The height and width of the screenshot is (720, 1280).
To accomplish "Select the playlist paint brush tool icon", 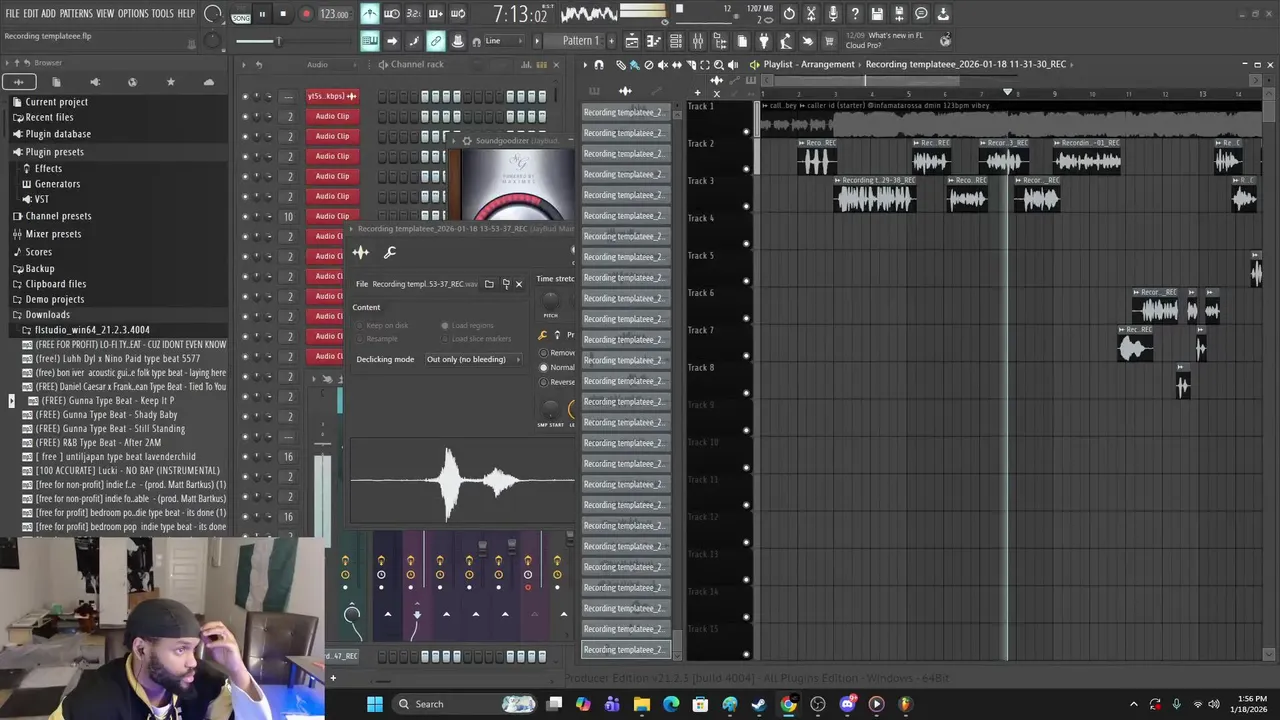I will (x=634, y=64).
